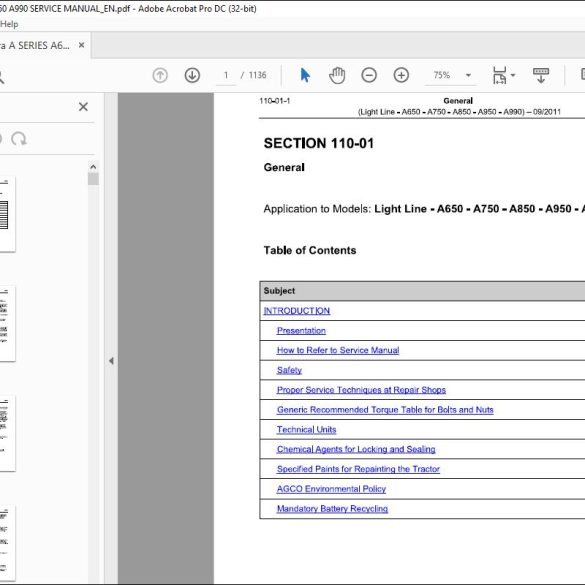Close the page thumbnails panel

click(83, 107)
